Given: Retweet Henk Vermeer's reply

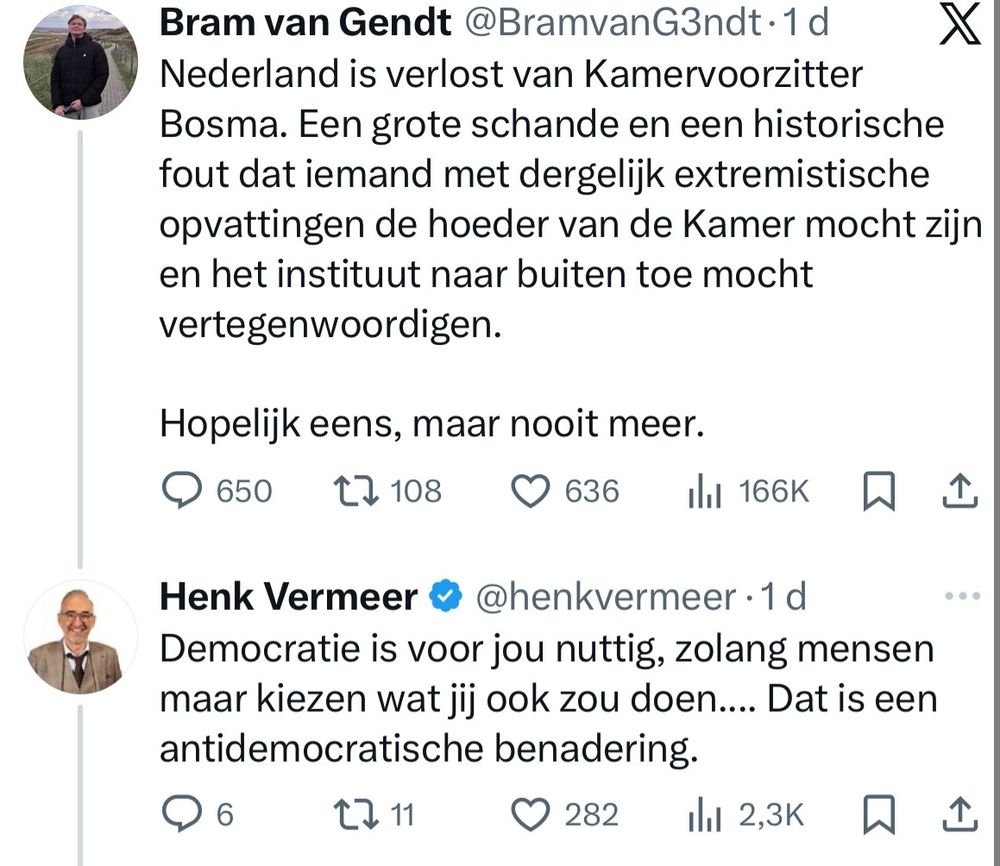Looking at the screenshot, I should click(351, 815).
